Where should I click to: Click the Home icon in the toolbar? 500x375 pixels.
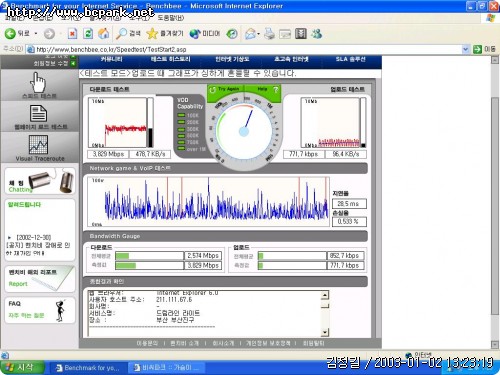click(x=104, y=34)
